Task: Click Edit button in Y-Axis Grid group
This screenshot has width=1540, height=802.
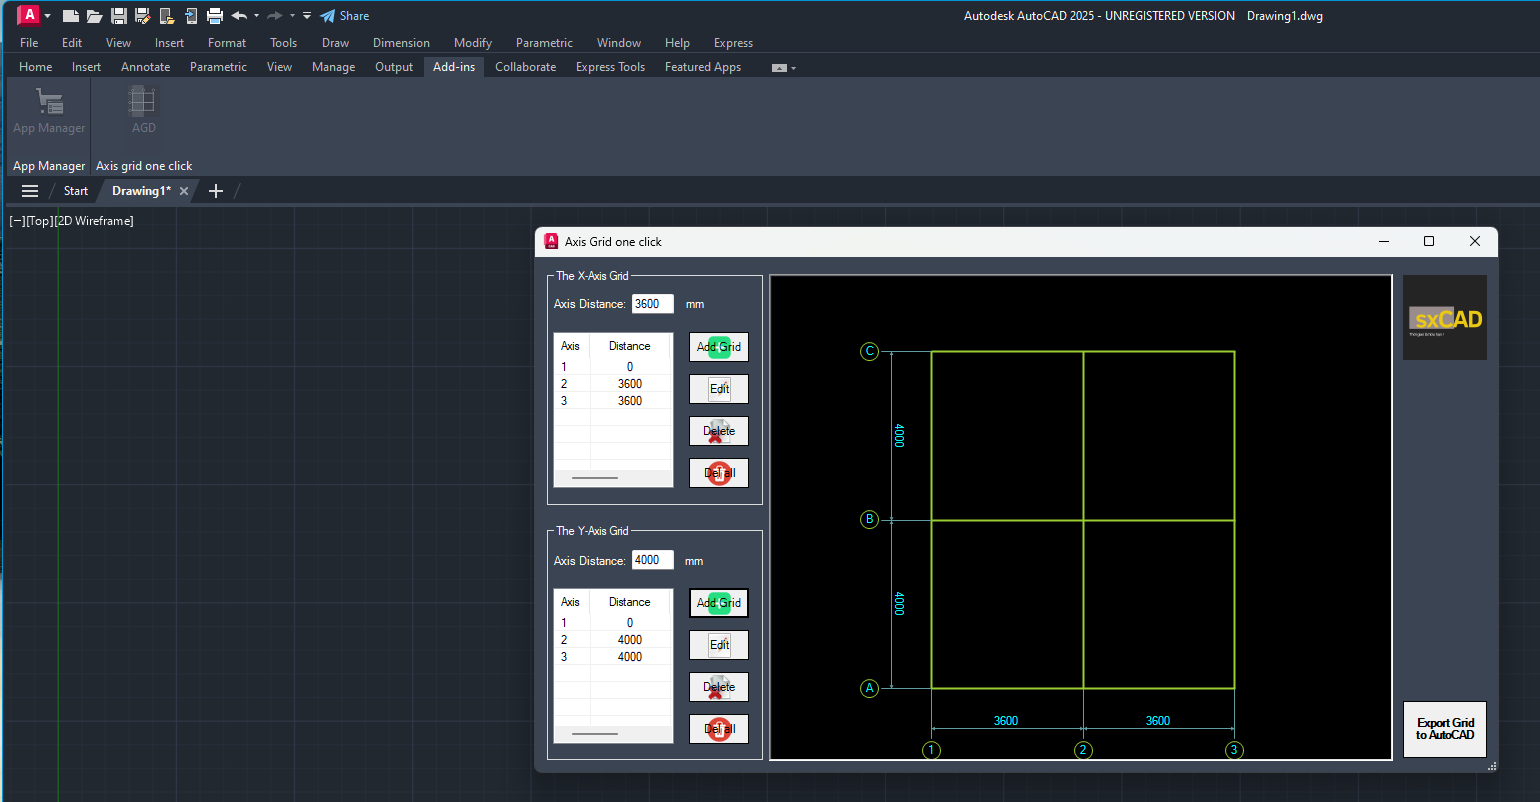Action: (719, 645)
